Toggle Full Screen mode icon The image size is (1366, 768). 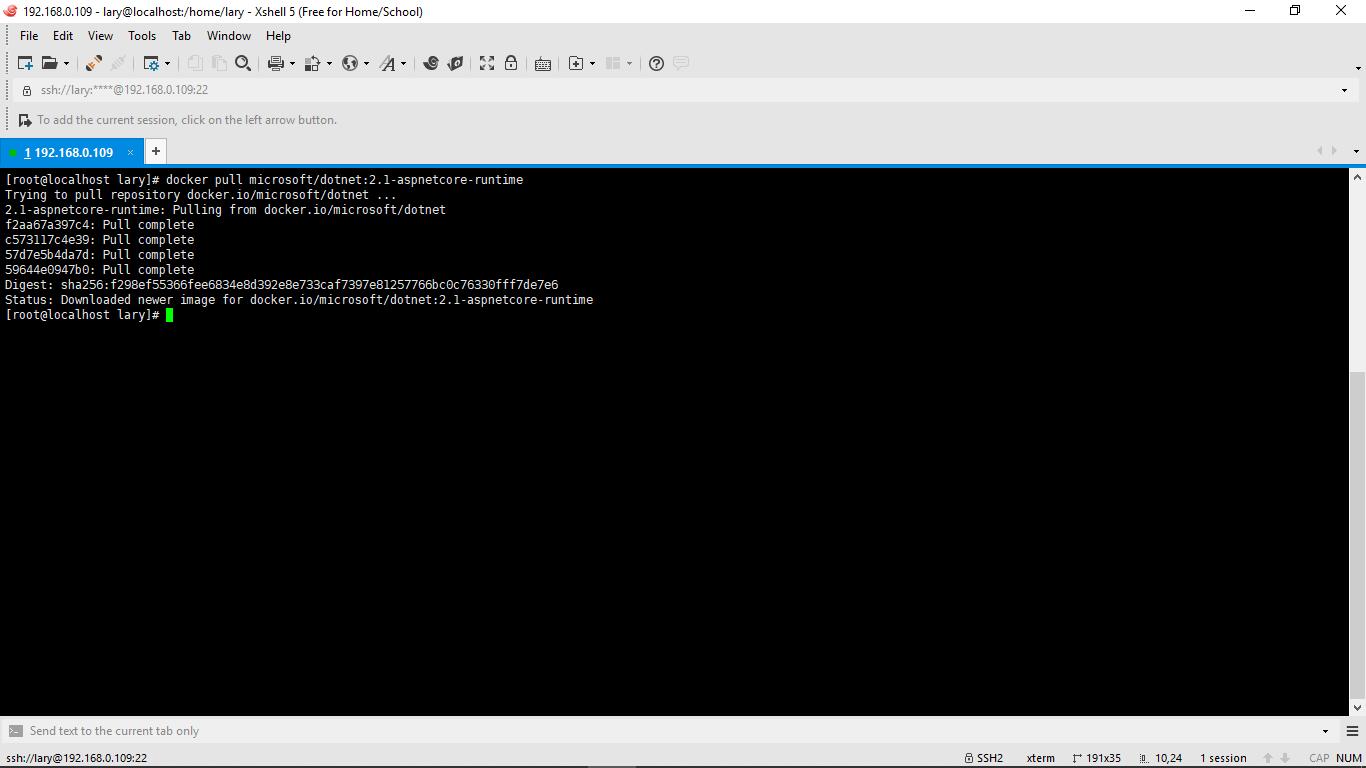(487, 63)
